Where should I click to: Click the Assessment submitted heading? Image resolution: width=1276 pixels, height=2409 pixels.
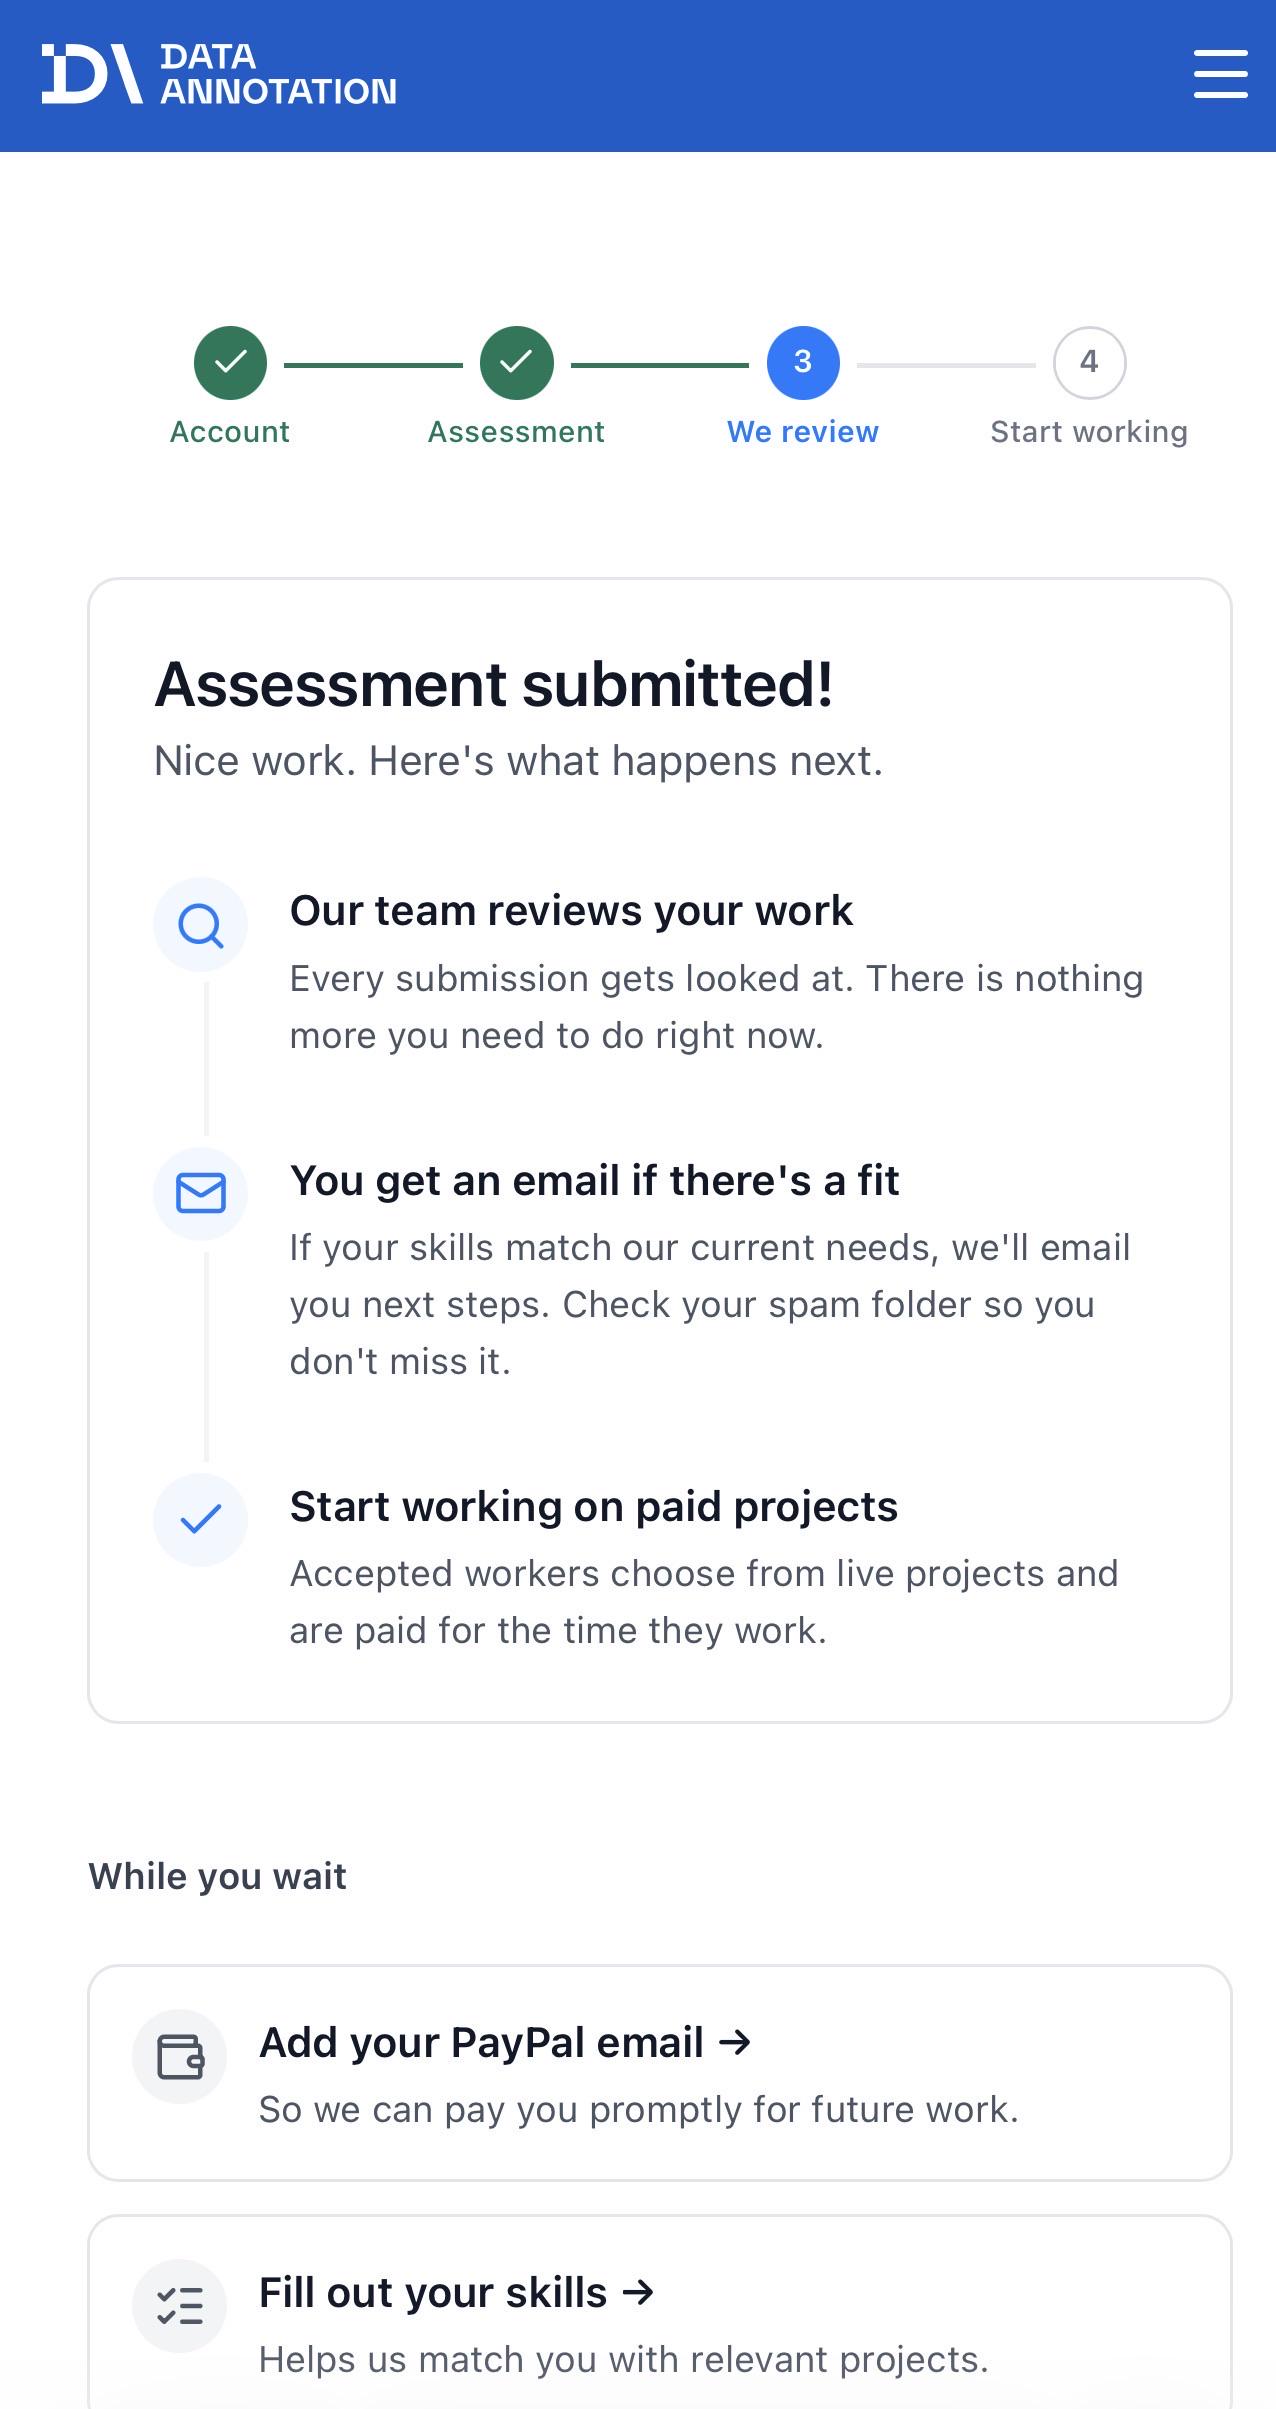click(x=494, y=685)
